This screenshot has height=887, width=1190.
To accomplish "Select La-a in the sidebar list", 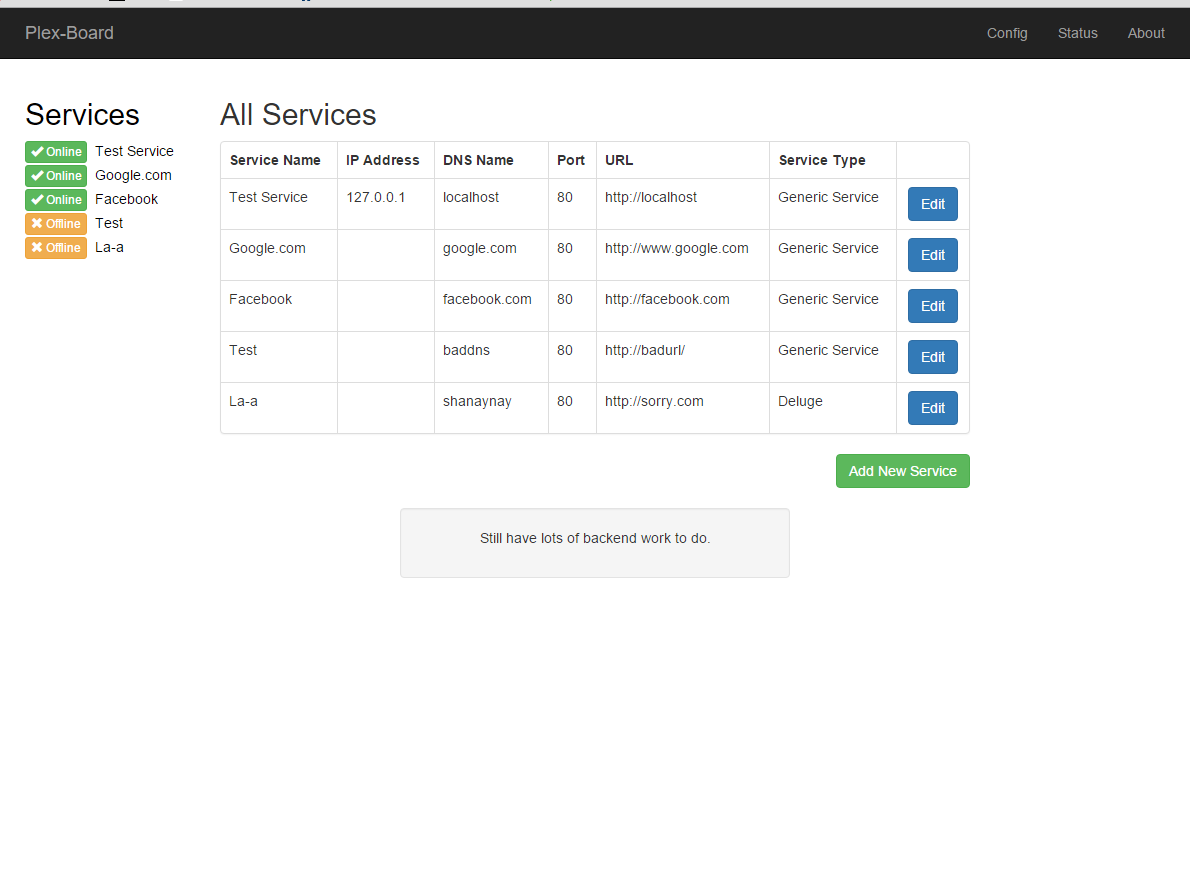I will 109,247.
